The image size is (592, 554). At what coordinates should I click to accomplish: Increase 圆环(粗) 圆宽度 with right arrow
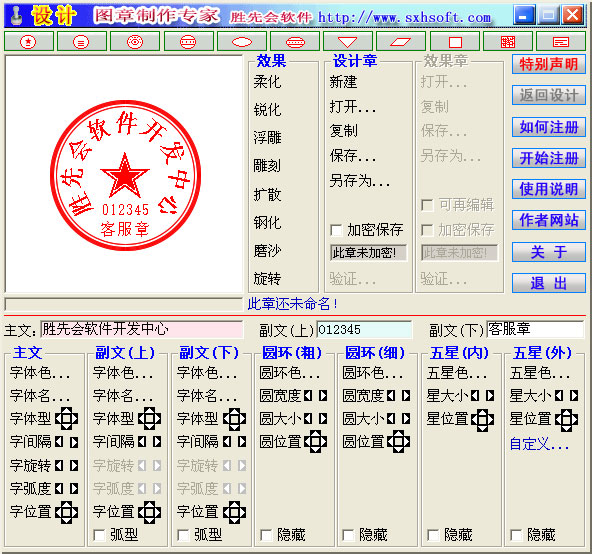(323, 395)
